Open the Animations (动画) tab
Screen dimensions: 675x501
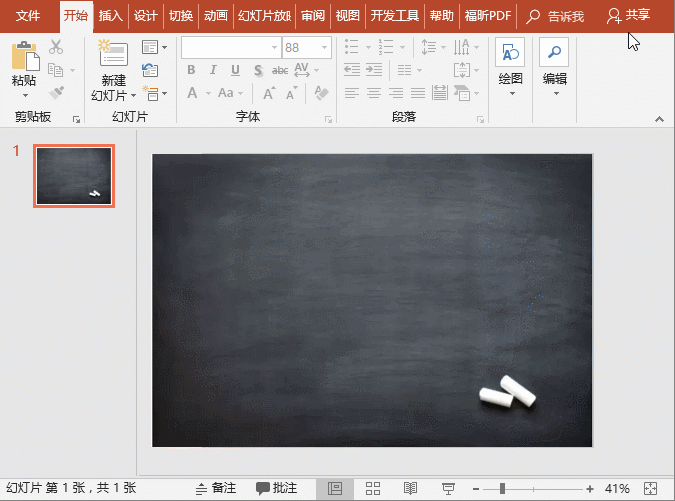pyautogui.click(x=215, y=15)
